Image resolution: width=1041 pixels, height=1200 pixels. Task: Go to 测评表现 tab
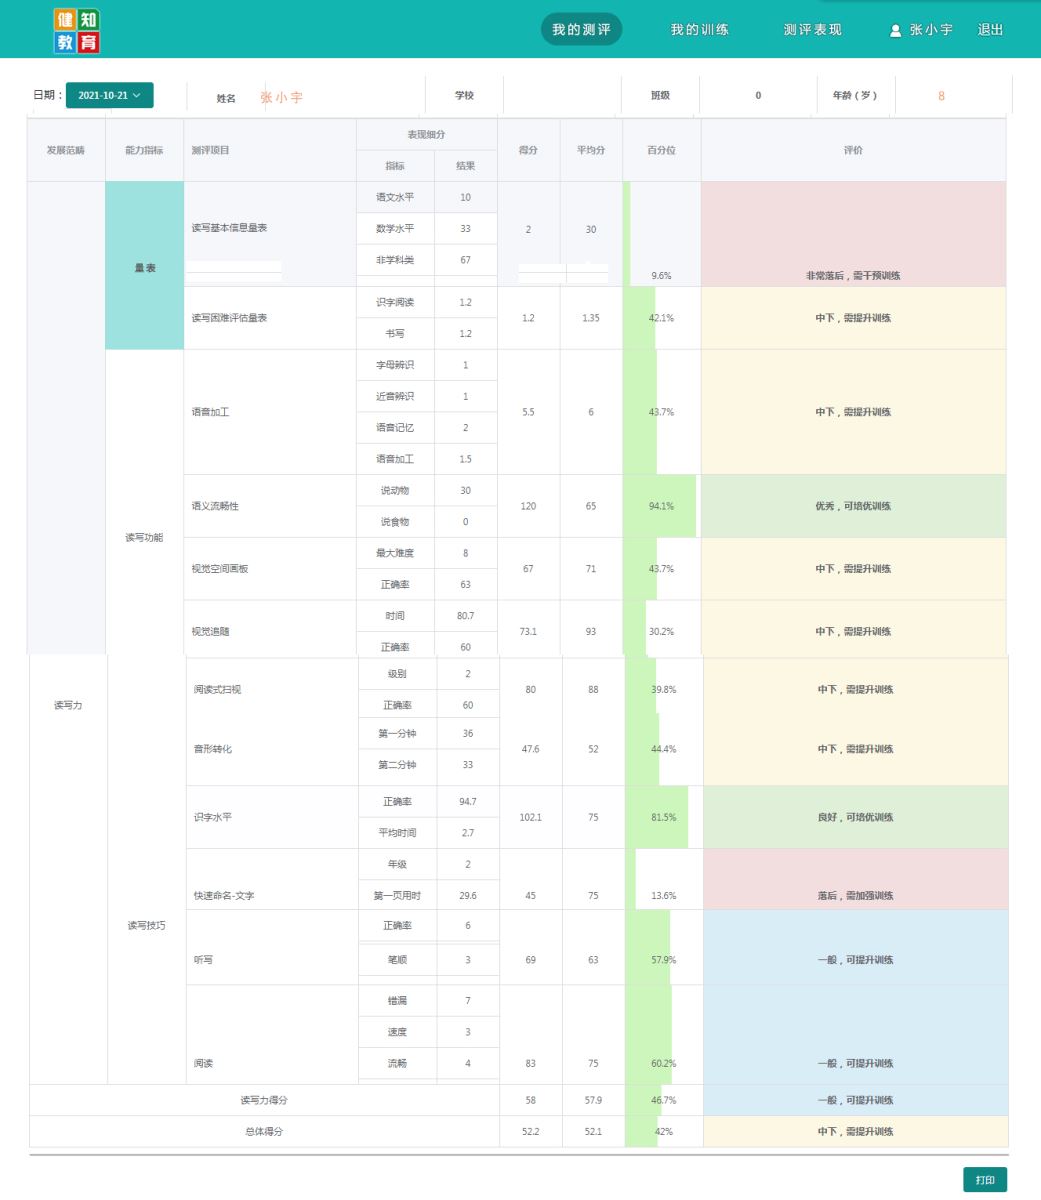tap(812, 30)
